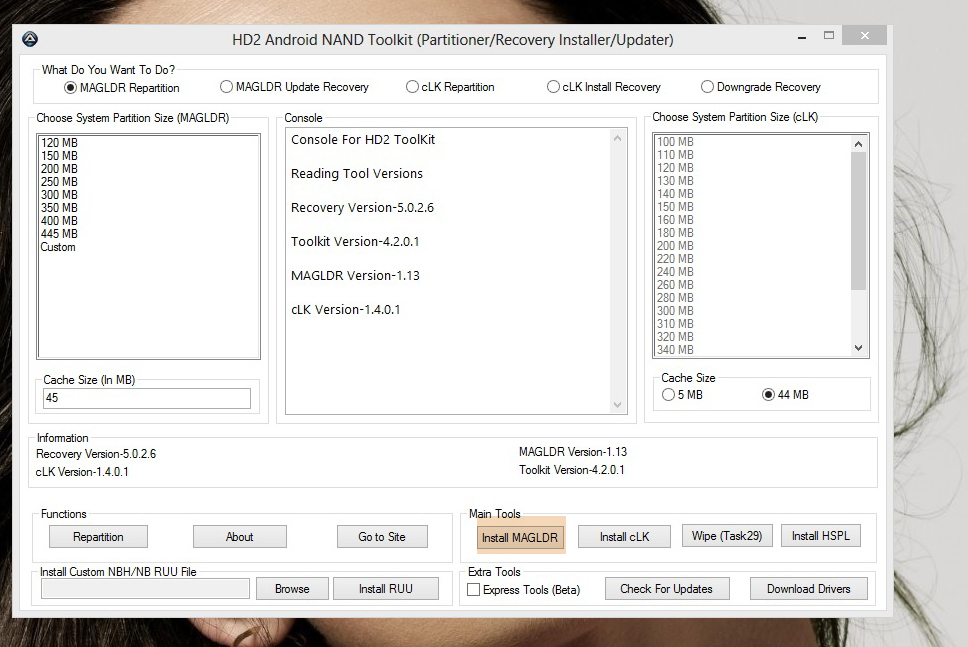This screenshot has height=647, width=968.
Task: Click Check For Updates button
Action: [x=667, y=588]
